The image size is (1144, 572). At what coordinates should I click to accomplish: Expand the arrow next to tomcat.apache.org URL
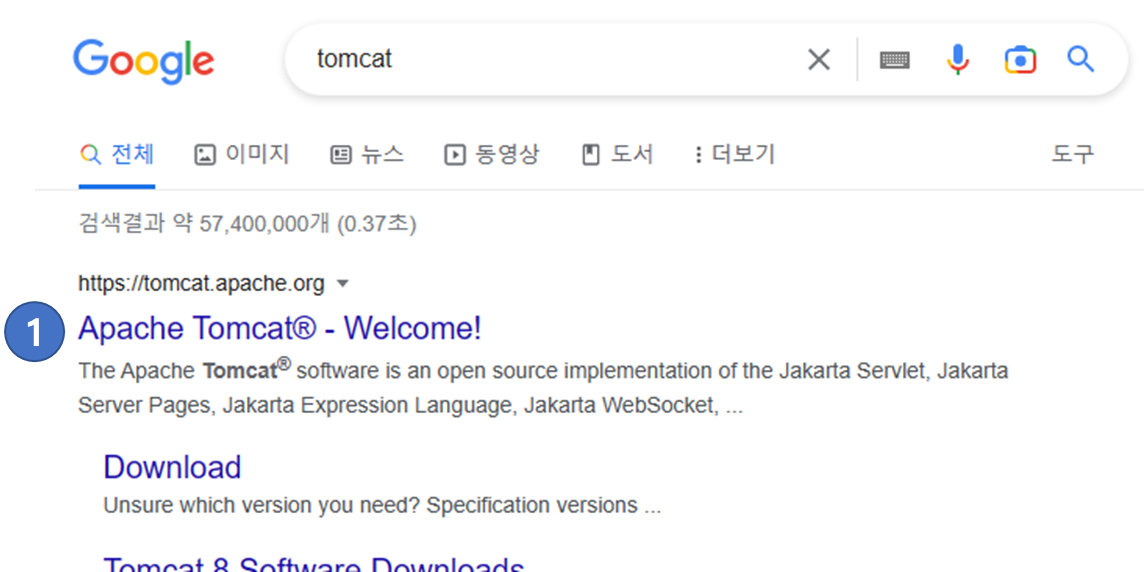(x=342, y=284)
